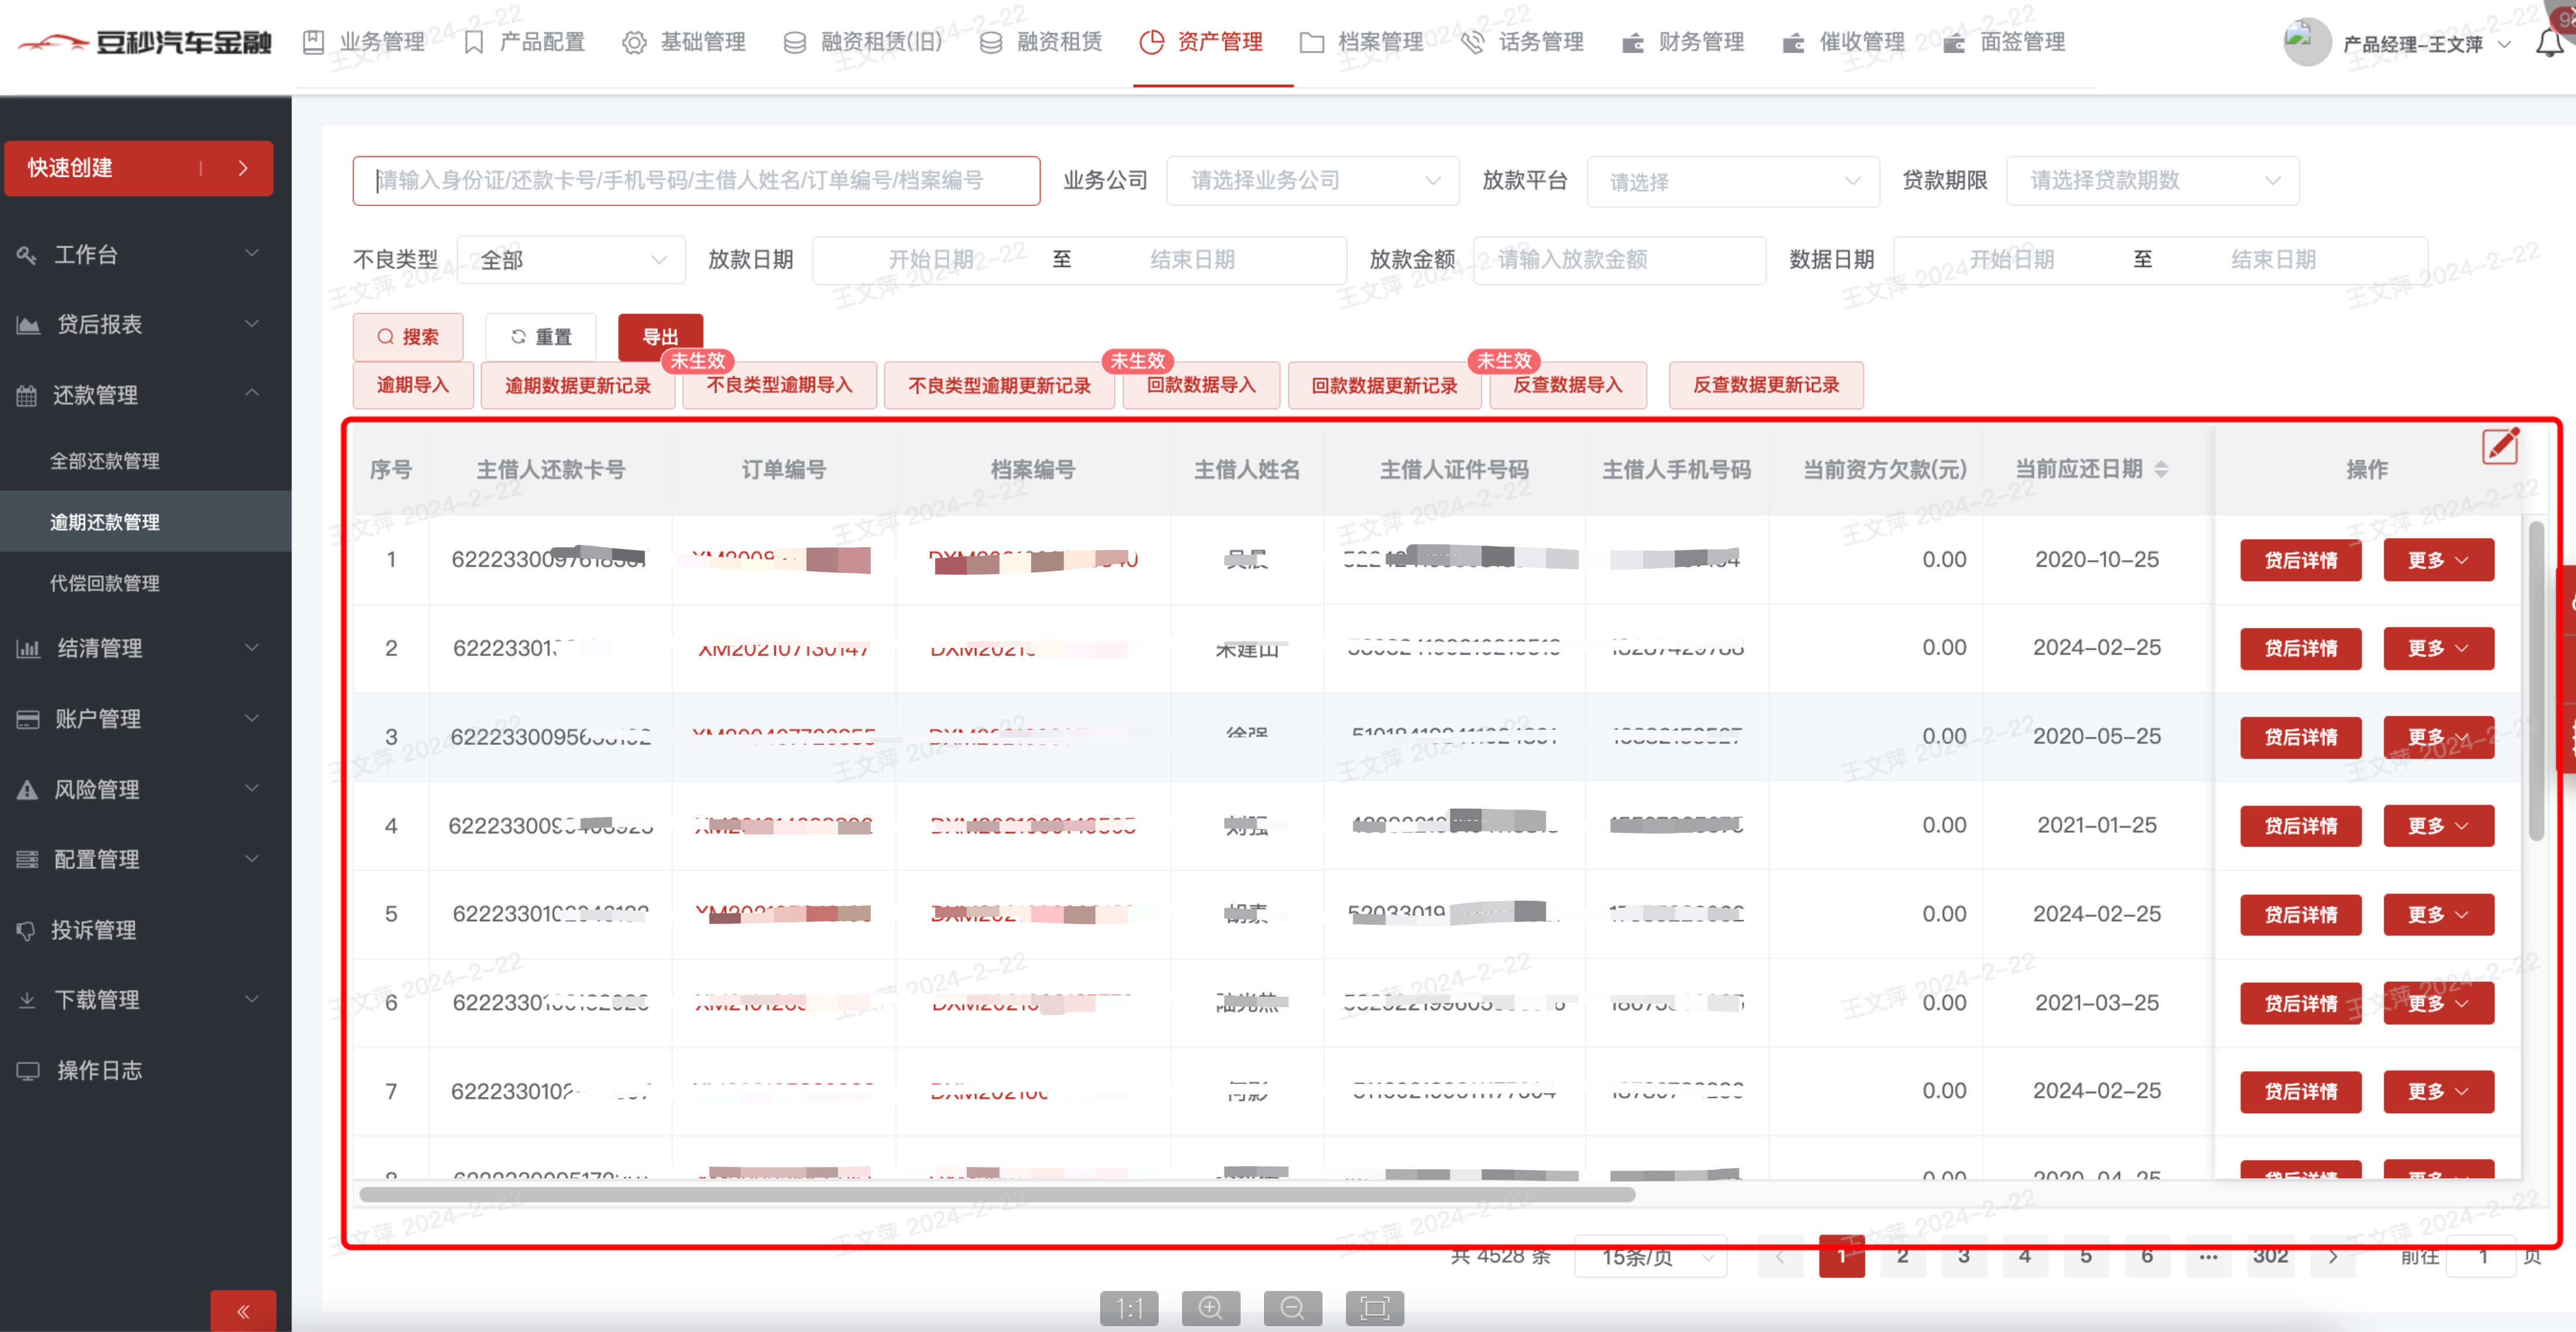Click the edit pencil icon above table
2576x1332 pixels.
pos(2500,445)
